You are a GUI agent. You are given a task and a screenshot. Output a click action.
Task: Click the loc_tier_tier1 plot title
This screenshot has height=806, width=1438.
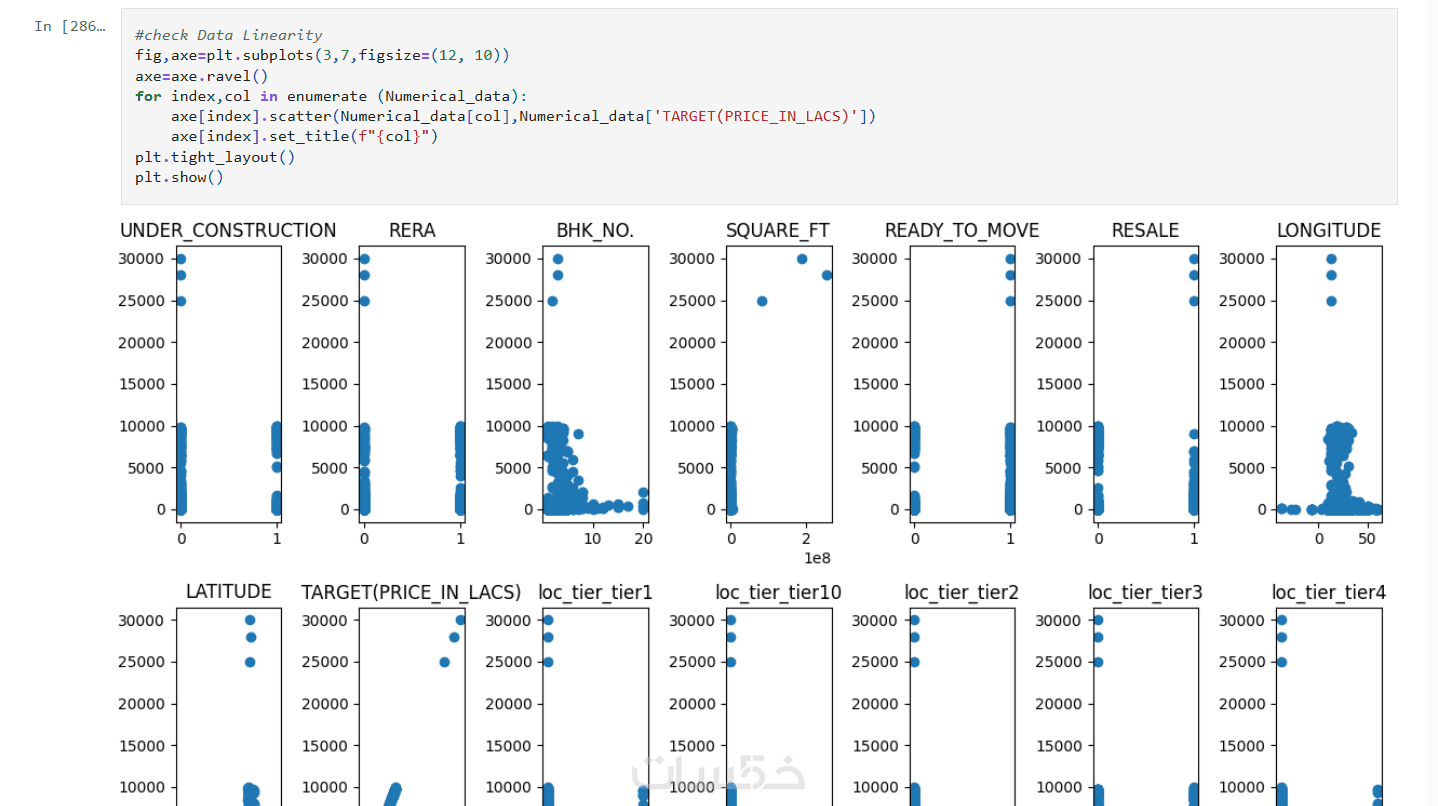point(595,592)
